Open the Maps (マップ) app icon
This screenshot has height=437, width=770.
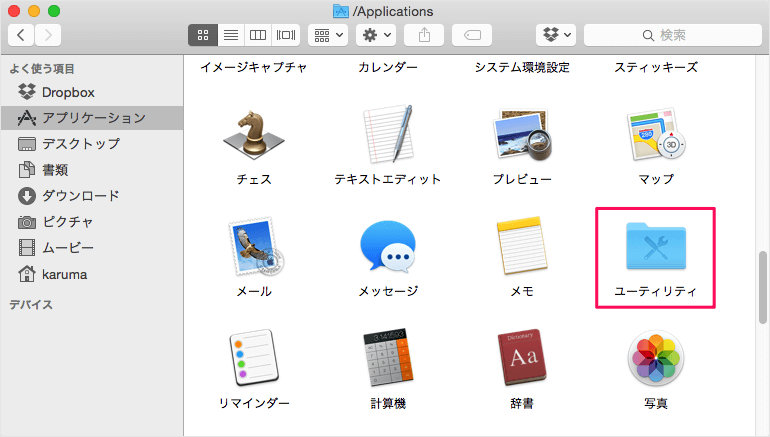[656, 134]
